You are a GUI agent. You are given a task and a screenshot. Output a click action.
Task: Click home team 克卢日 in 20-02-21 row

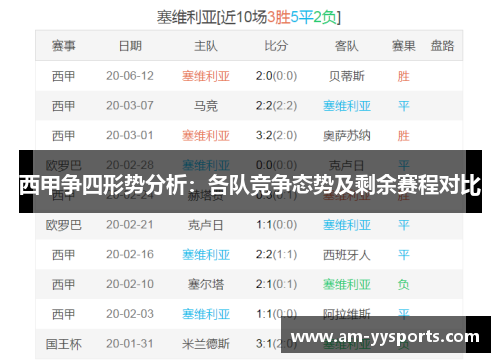coord(206,225)
